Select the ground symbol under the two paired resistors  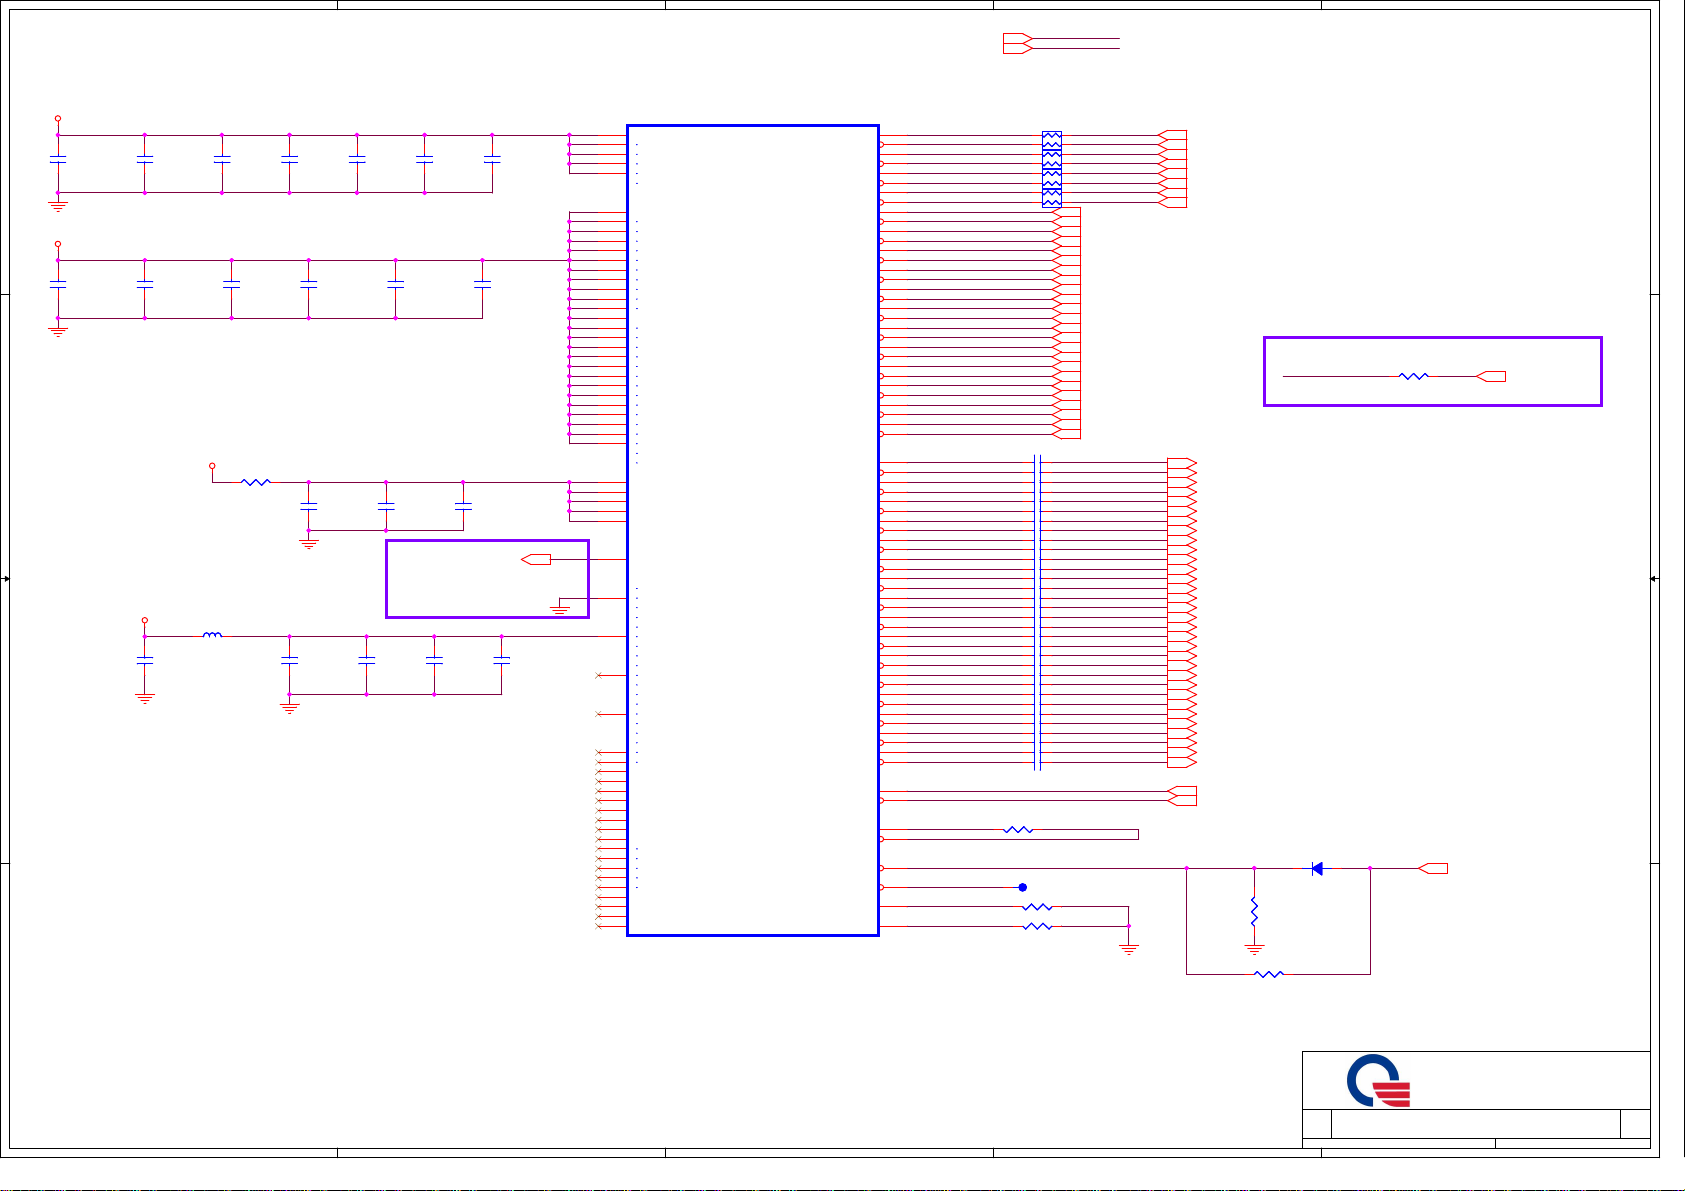tap(1129, 948)
